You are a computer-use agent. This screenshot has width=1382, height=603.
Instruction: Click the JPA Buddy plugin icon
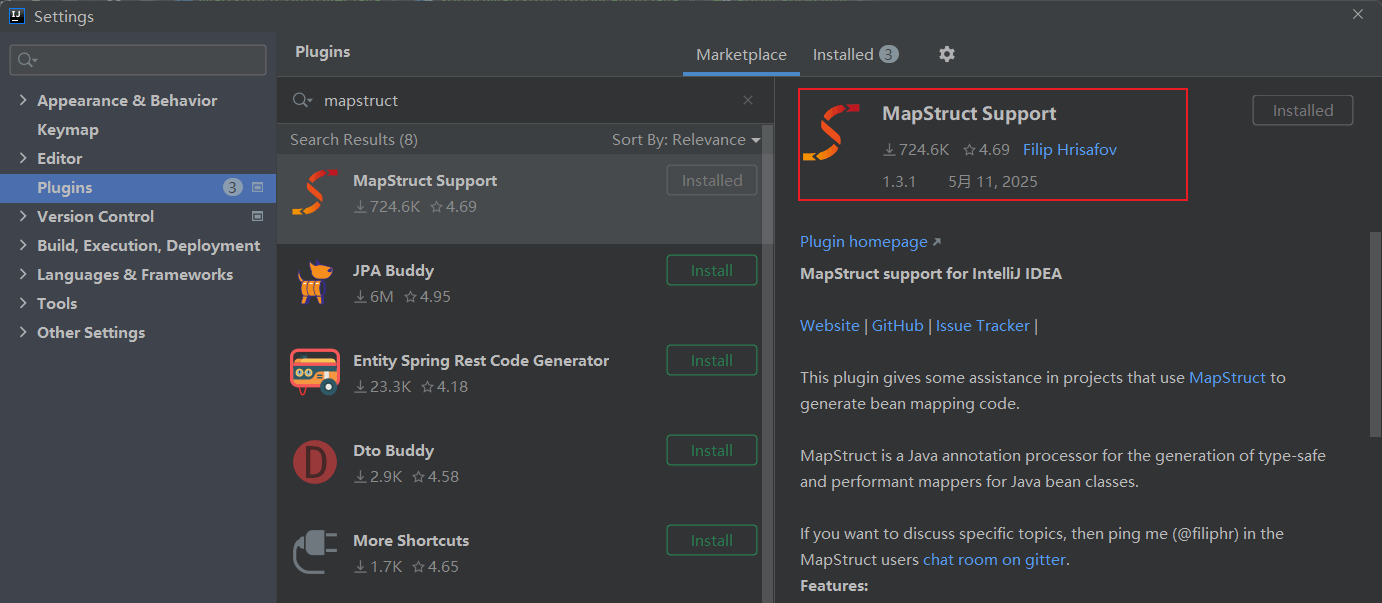click(315, 283)
